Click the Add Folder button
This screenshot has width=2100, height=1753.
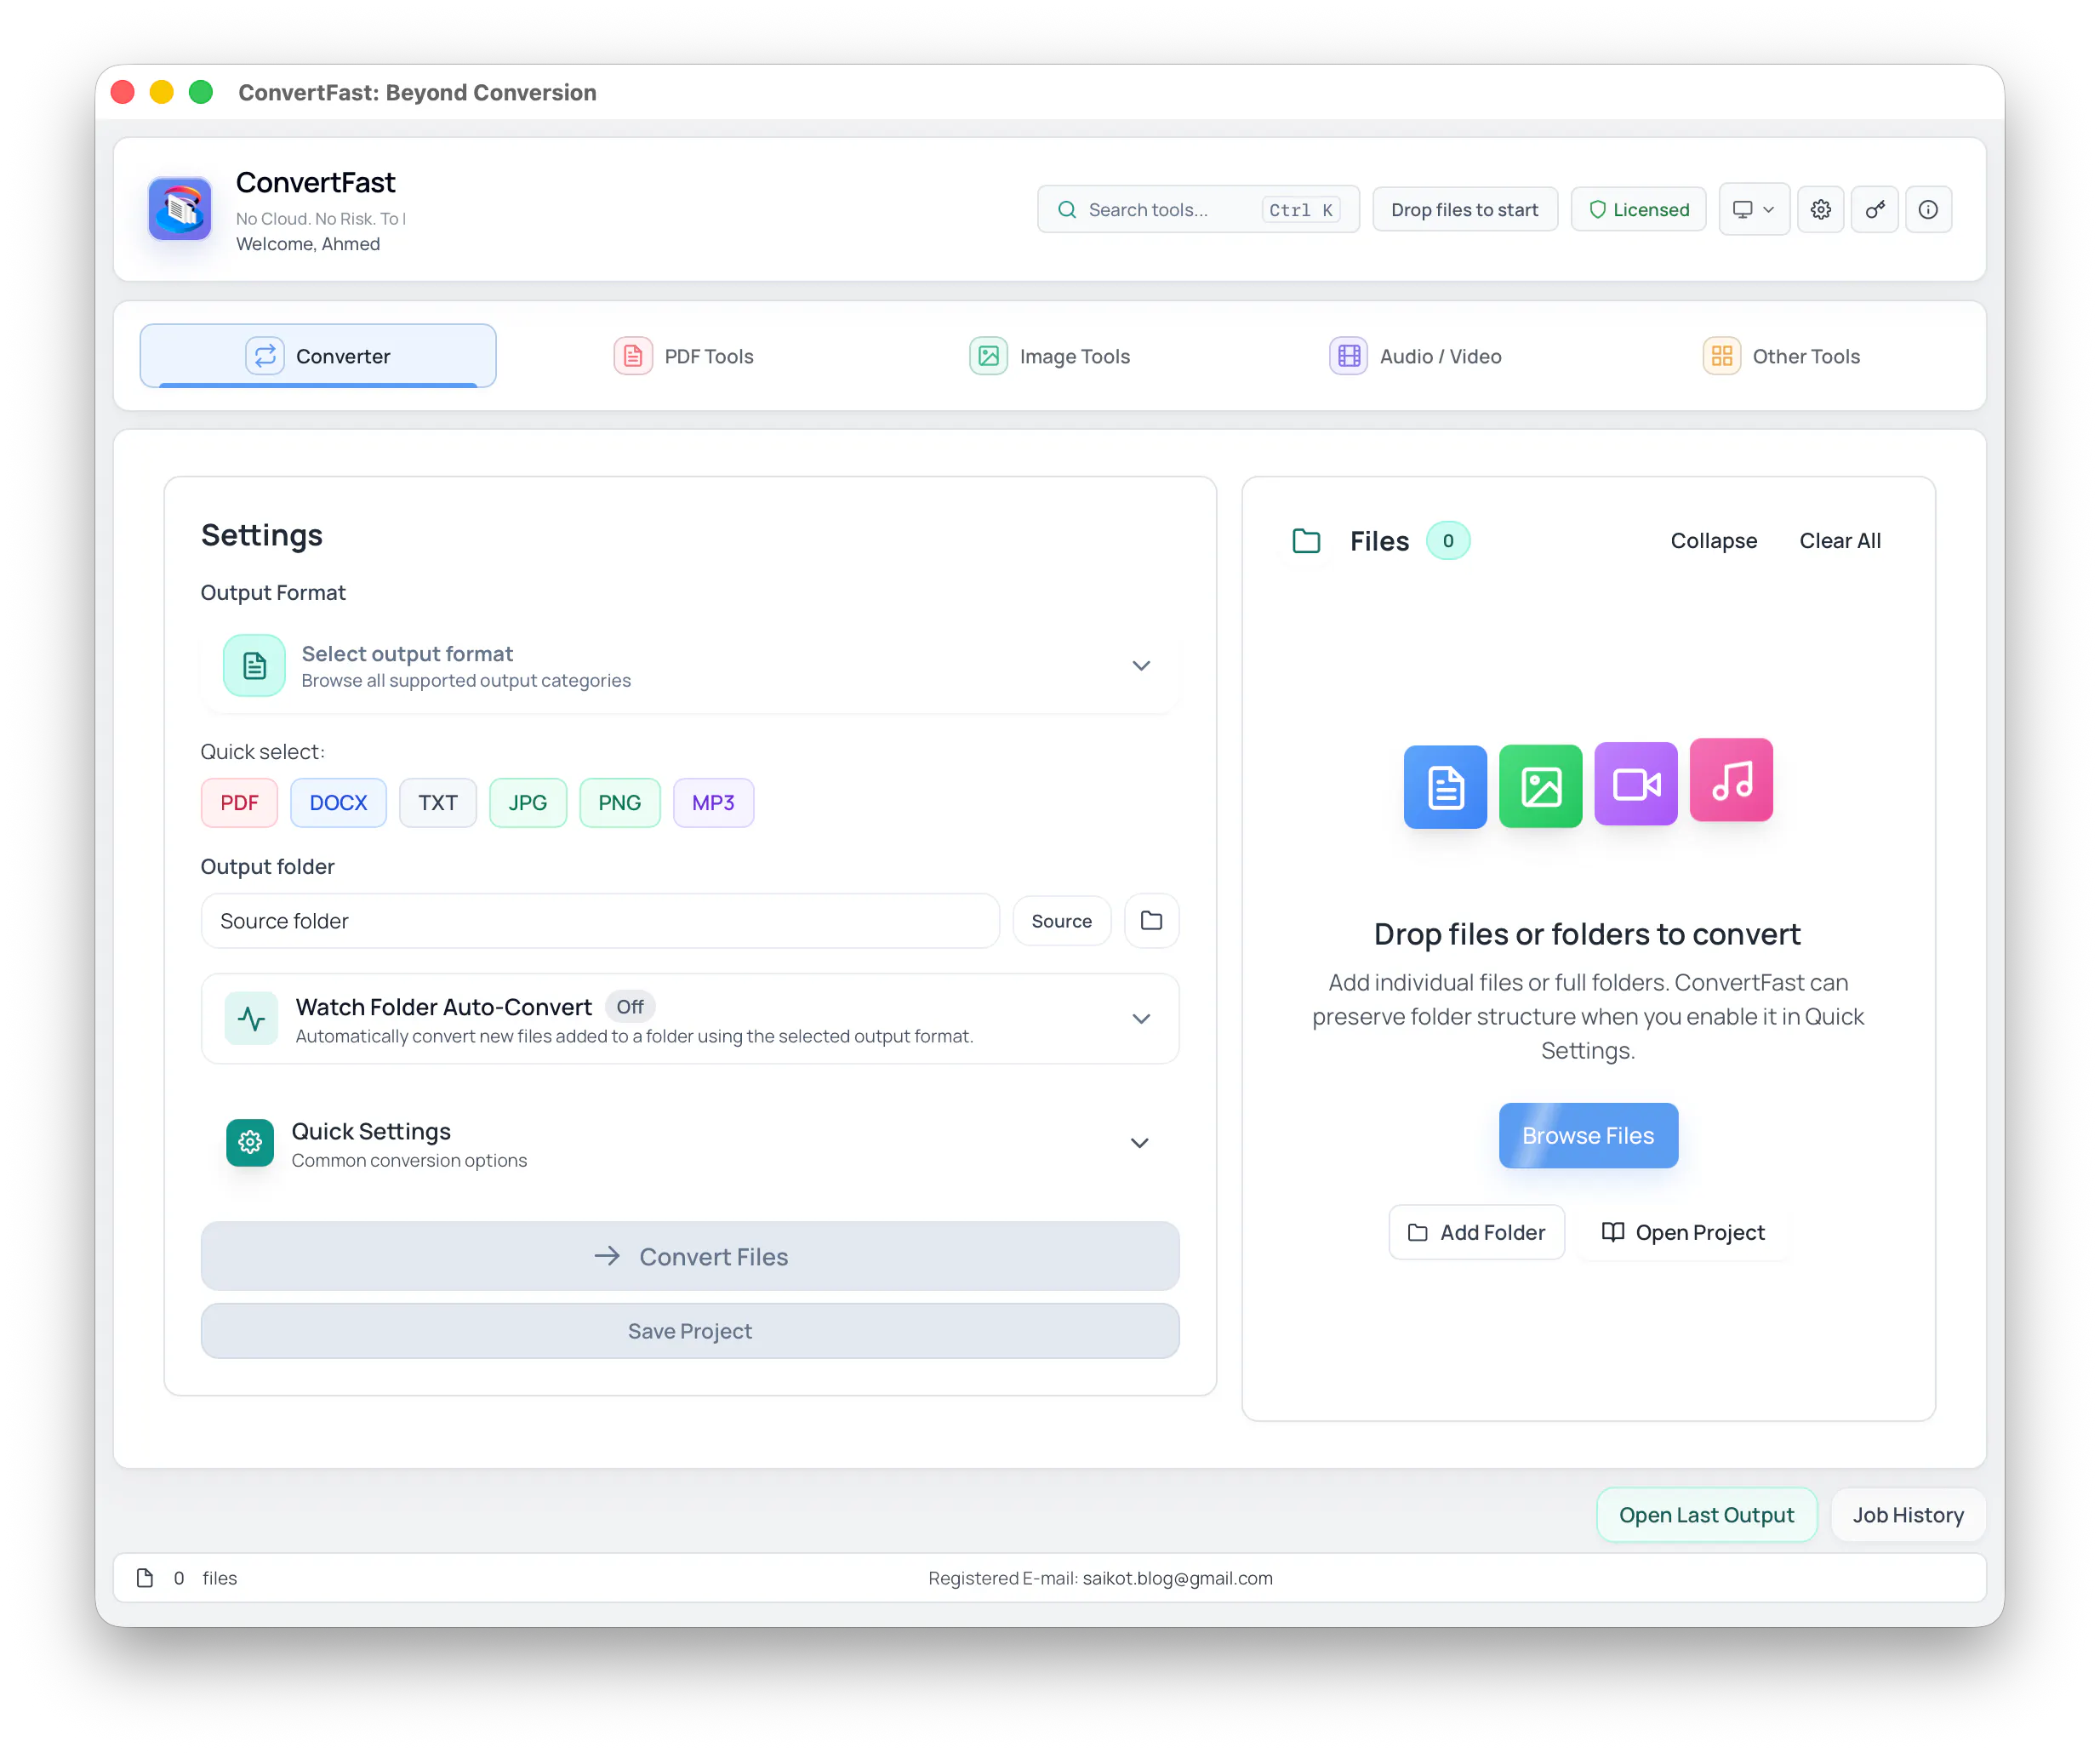(x=1476, y=1233)
